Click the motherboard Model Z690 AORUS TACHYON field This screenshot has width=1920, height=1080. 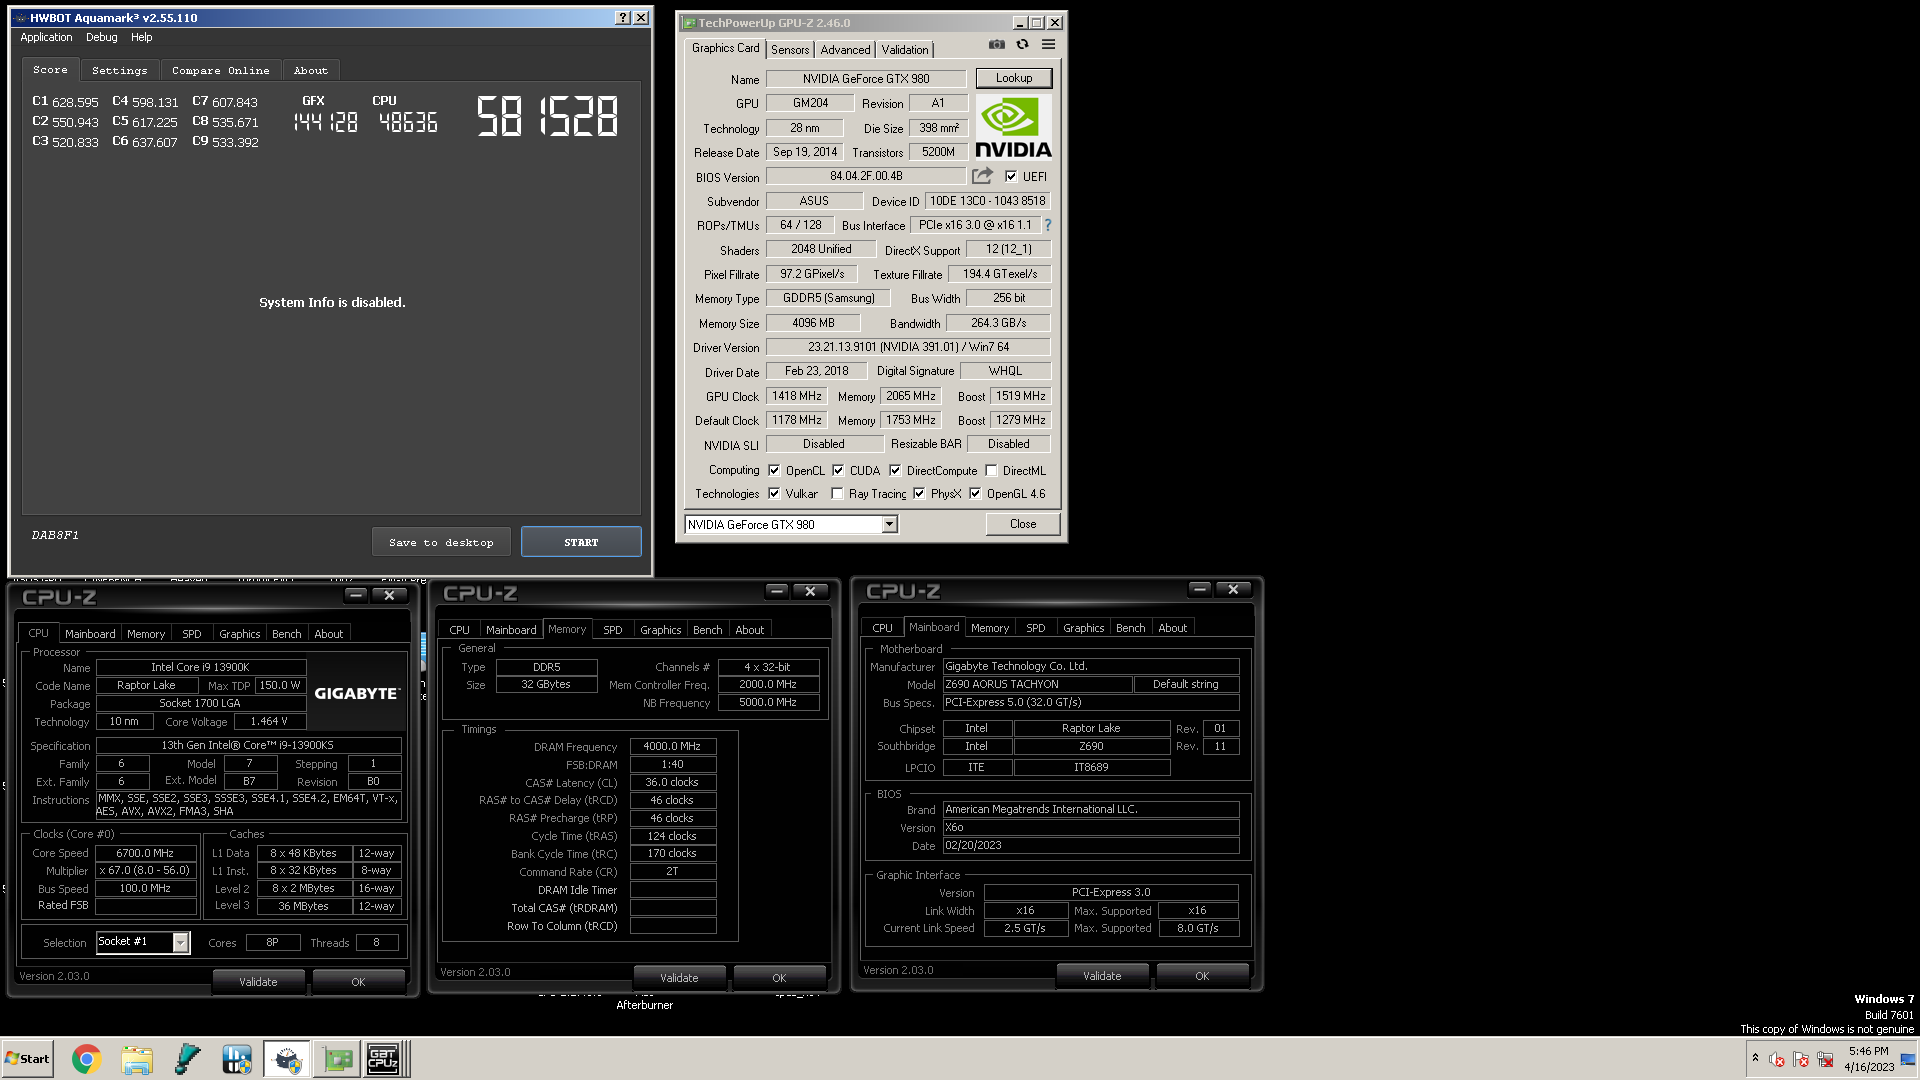click(1037, 685)
